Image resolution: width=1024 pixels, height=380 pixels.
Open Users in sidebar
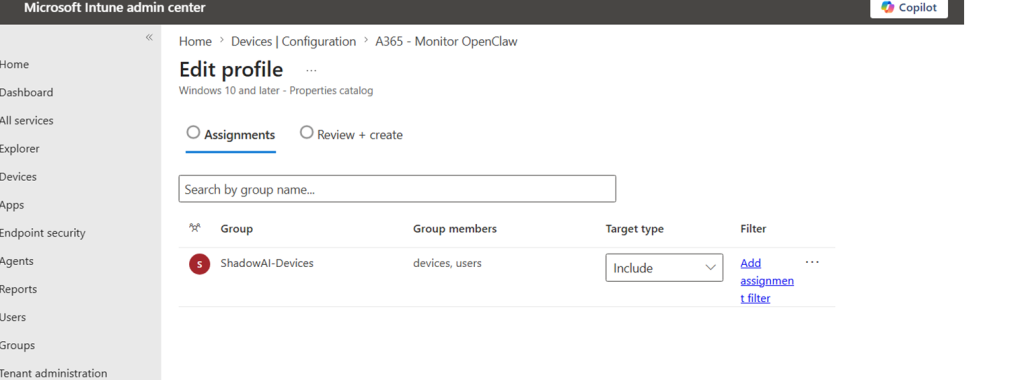(x=13, y=317)
